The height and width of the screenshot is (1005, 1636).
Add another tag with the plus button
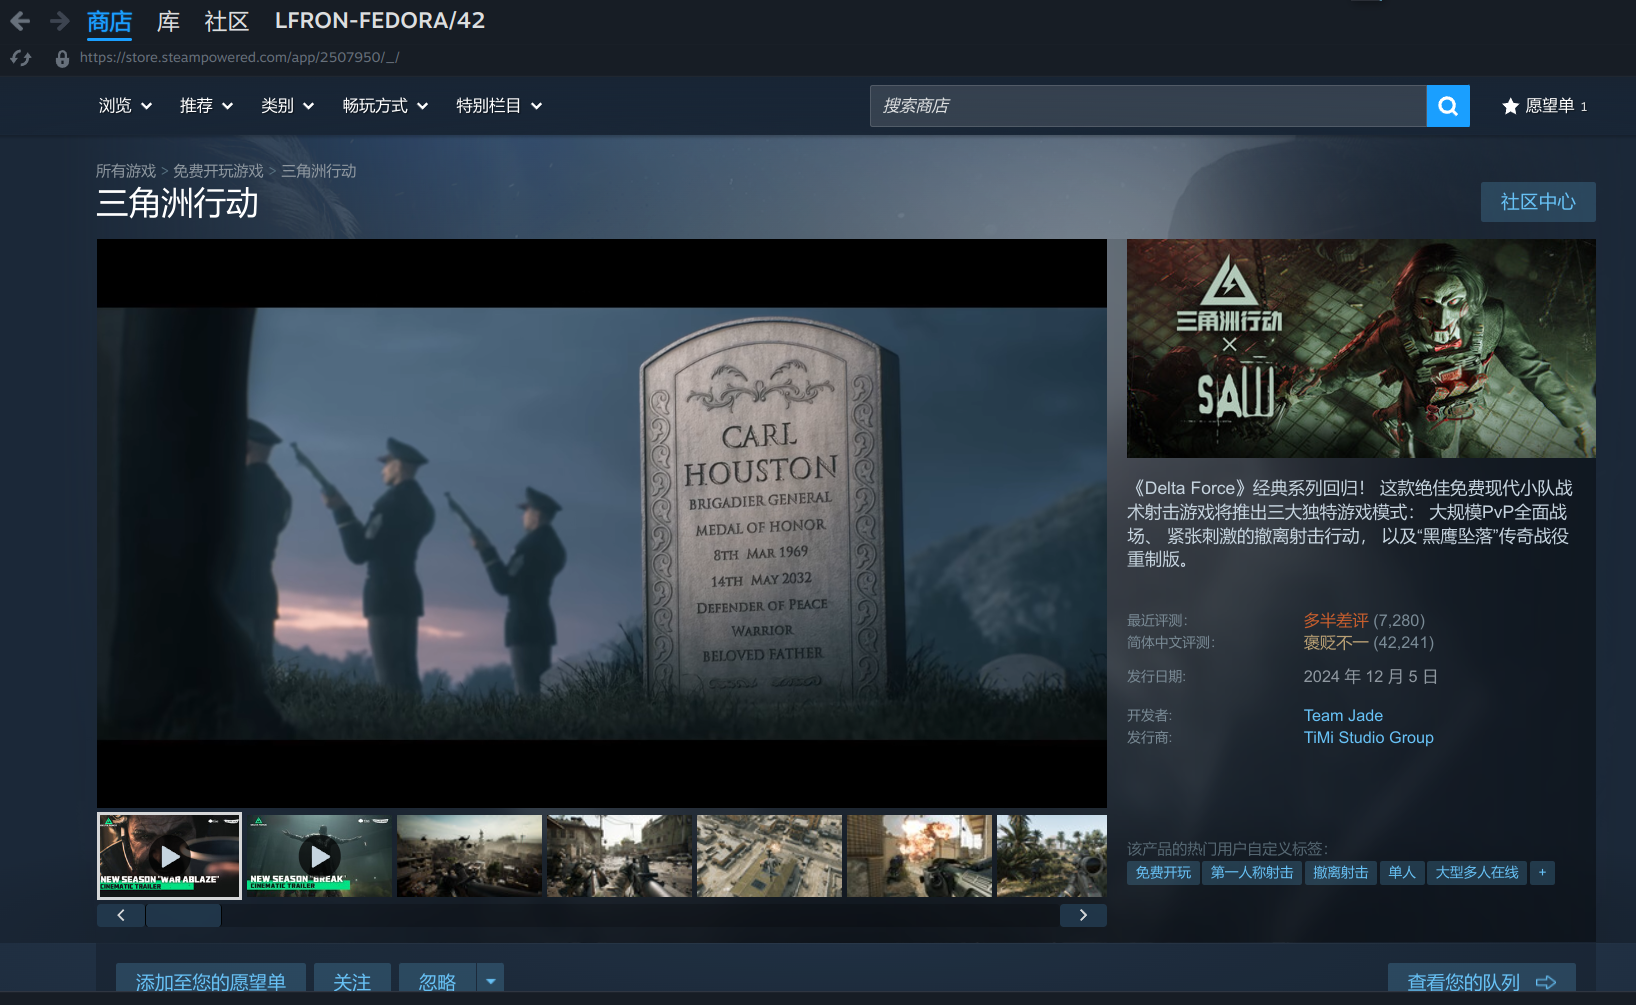click(1542, 873)
